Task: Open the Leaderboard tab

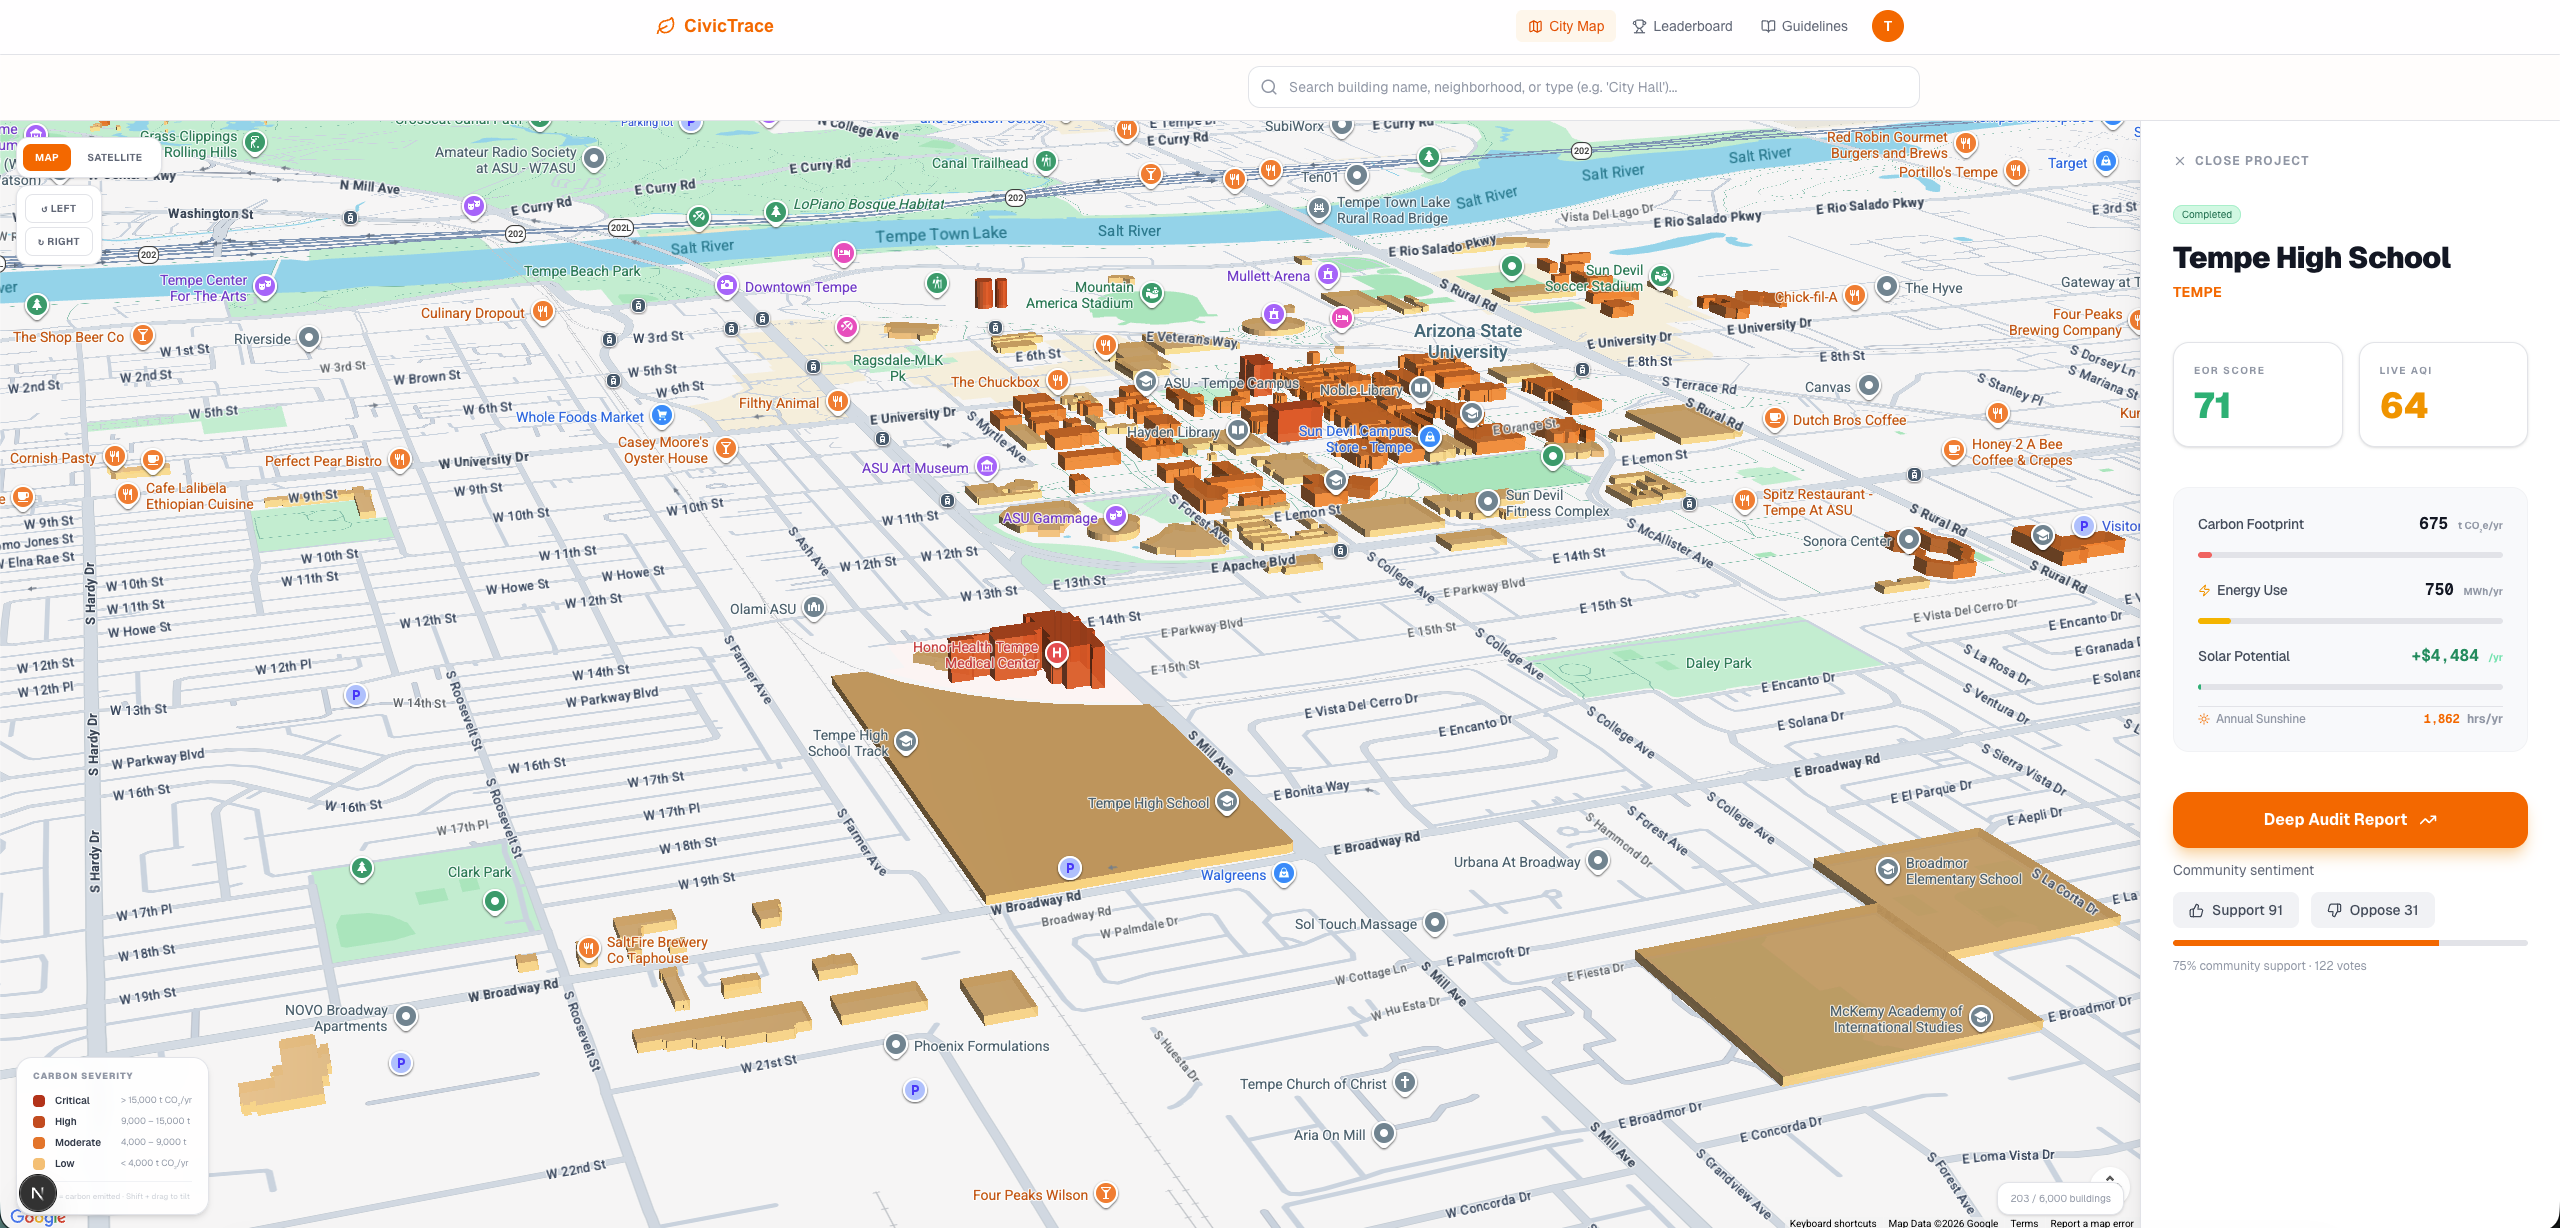Action: click(1682, 26)
